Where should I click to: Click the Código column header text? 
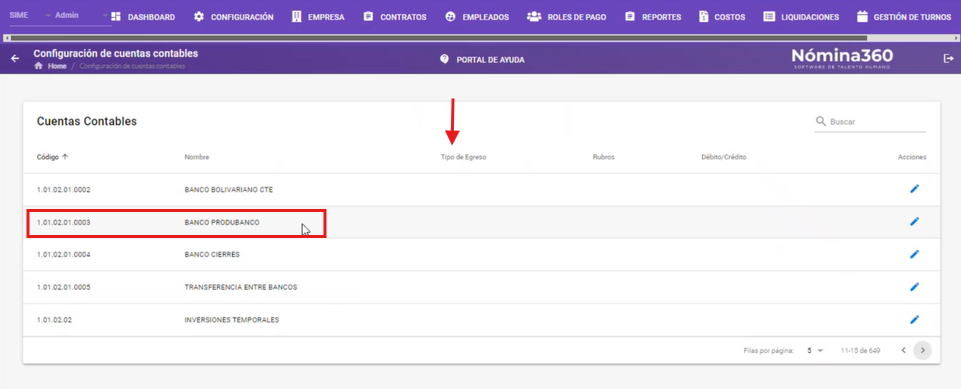(x=48, y=157)
